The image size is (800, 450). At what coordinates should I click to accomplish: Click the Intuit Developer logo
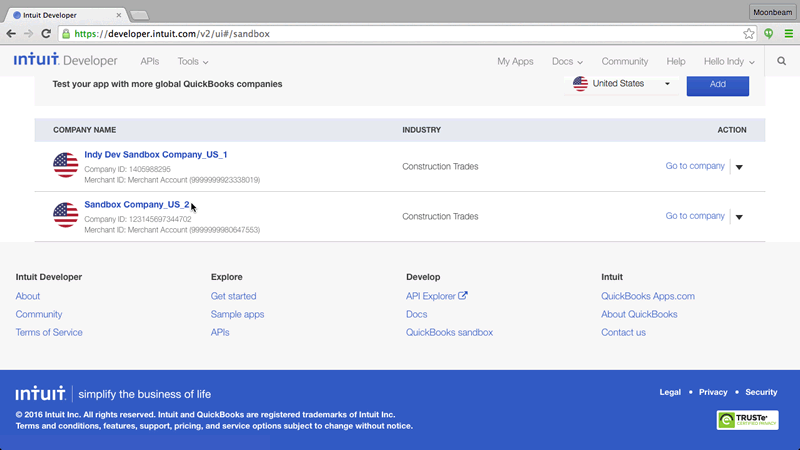point(65,60)
